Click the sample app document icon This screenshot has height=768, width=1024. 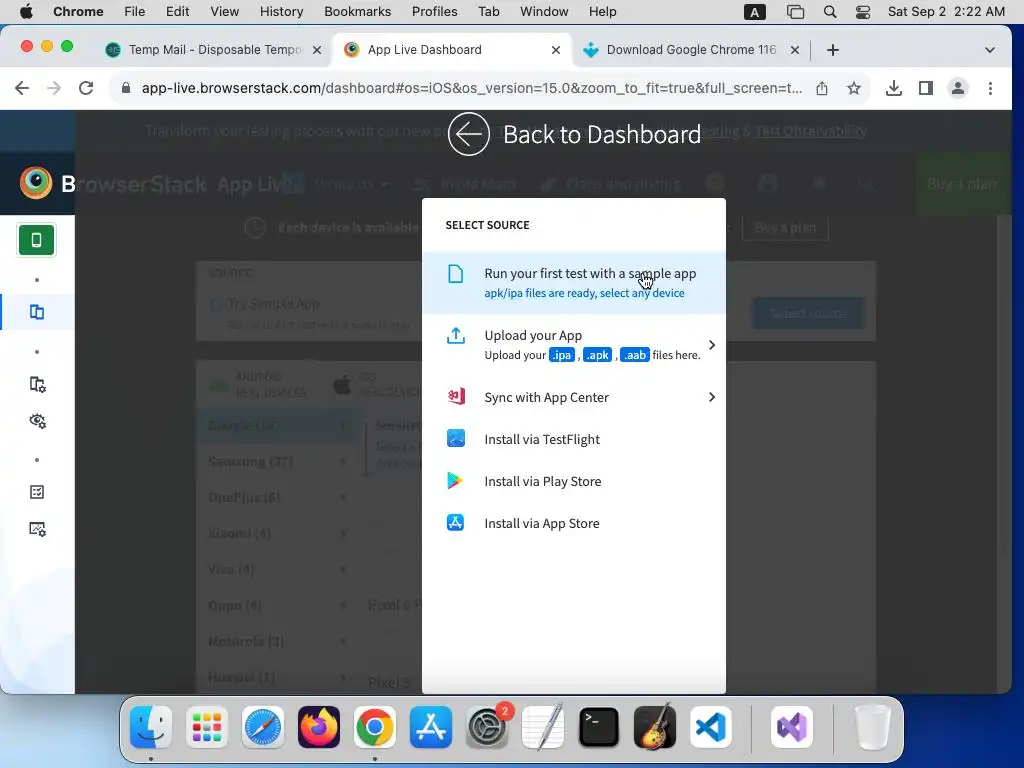pyautogui.click(x=456, y=274)
